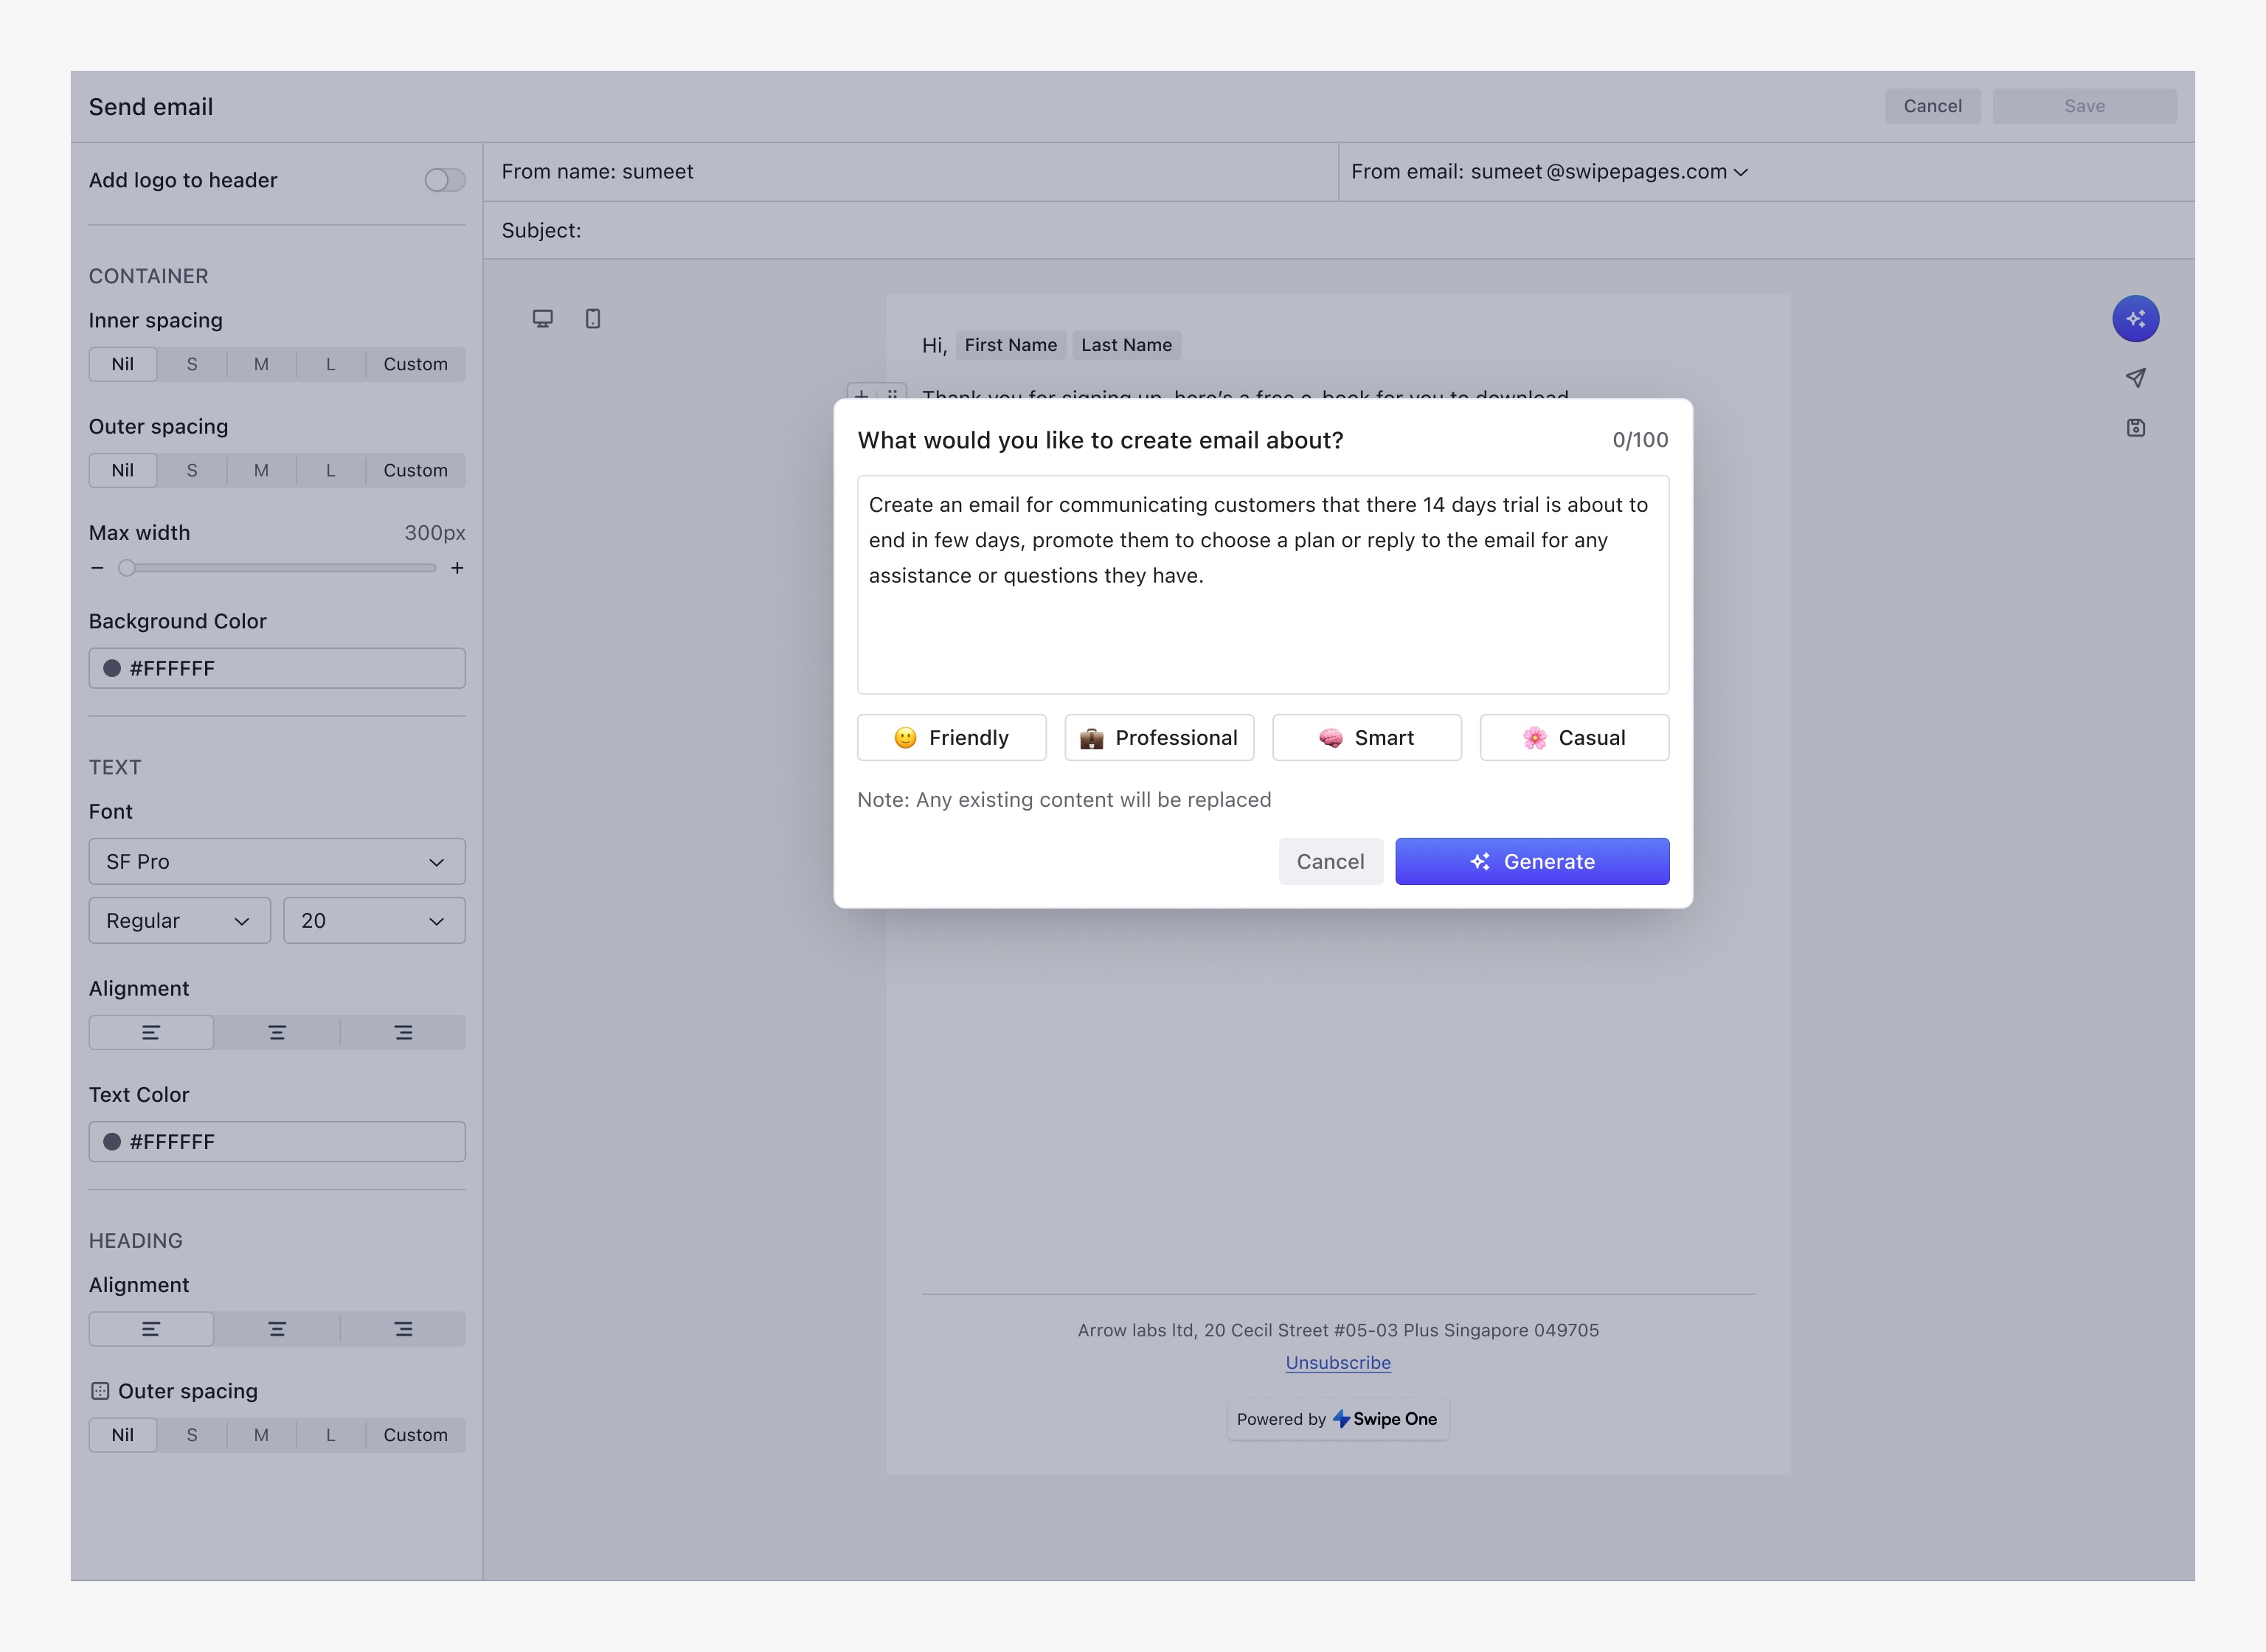Click the plus icon of Max width
This screenshot has height=1652, width=2266.
point(457,568)
